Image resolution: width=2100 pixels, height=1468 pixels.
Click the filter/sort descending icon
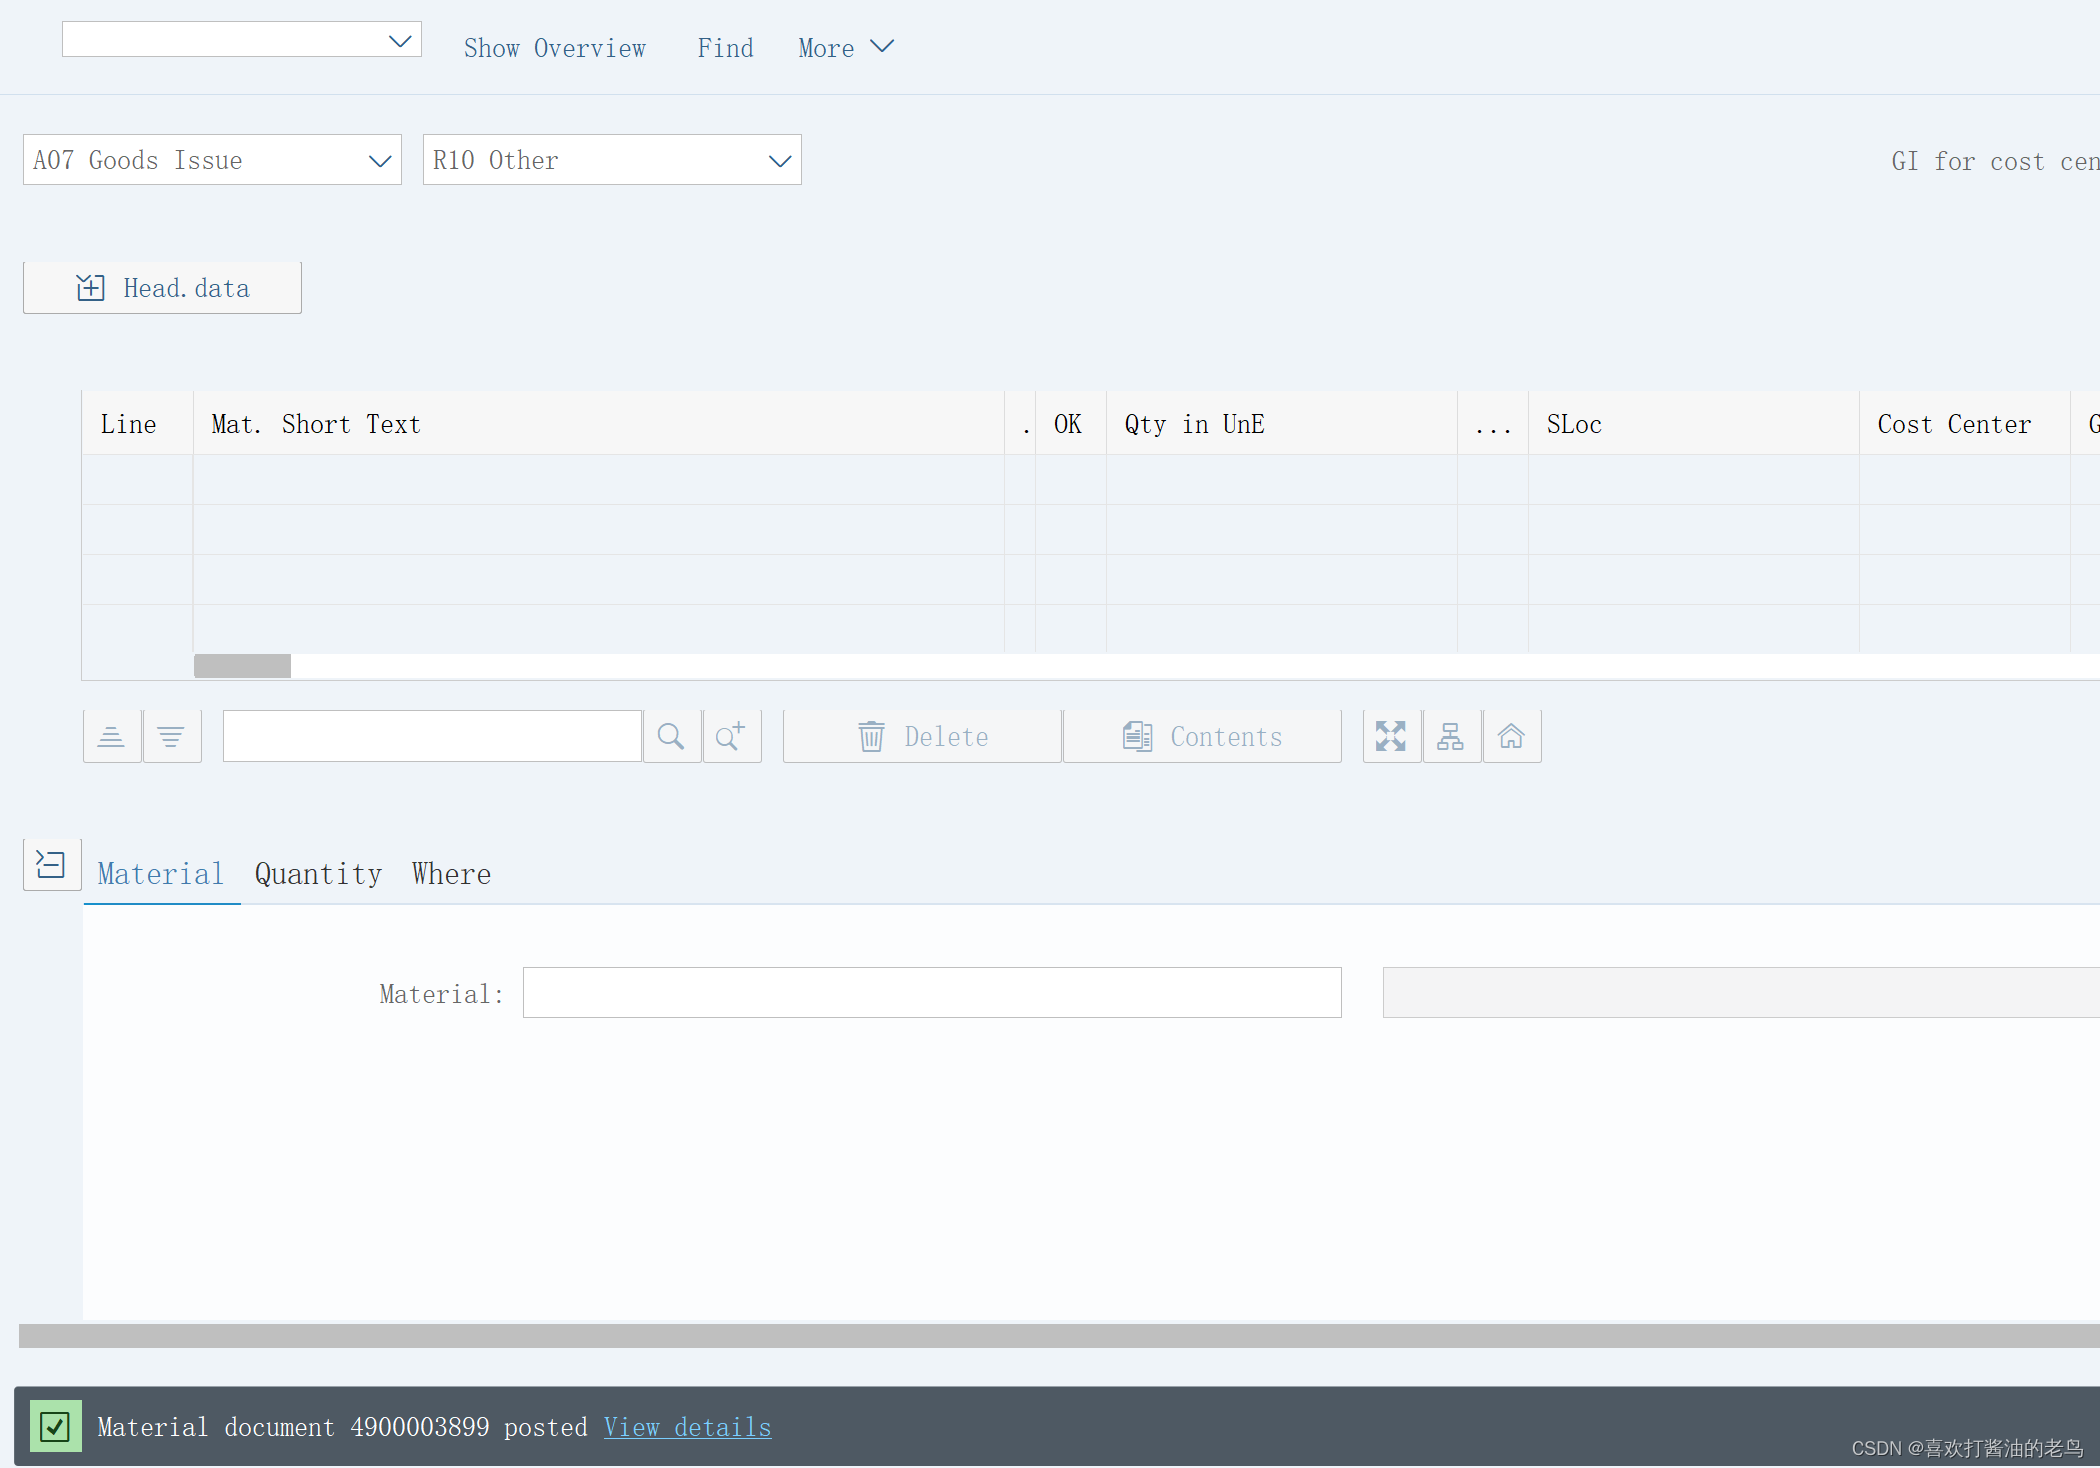pyautogui.click(x=172, y=735)
